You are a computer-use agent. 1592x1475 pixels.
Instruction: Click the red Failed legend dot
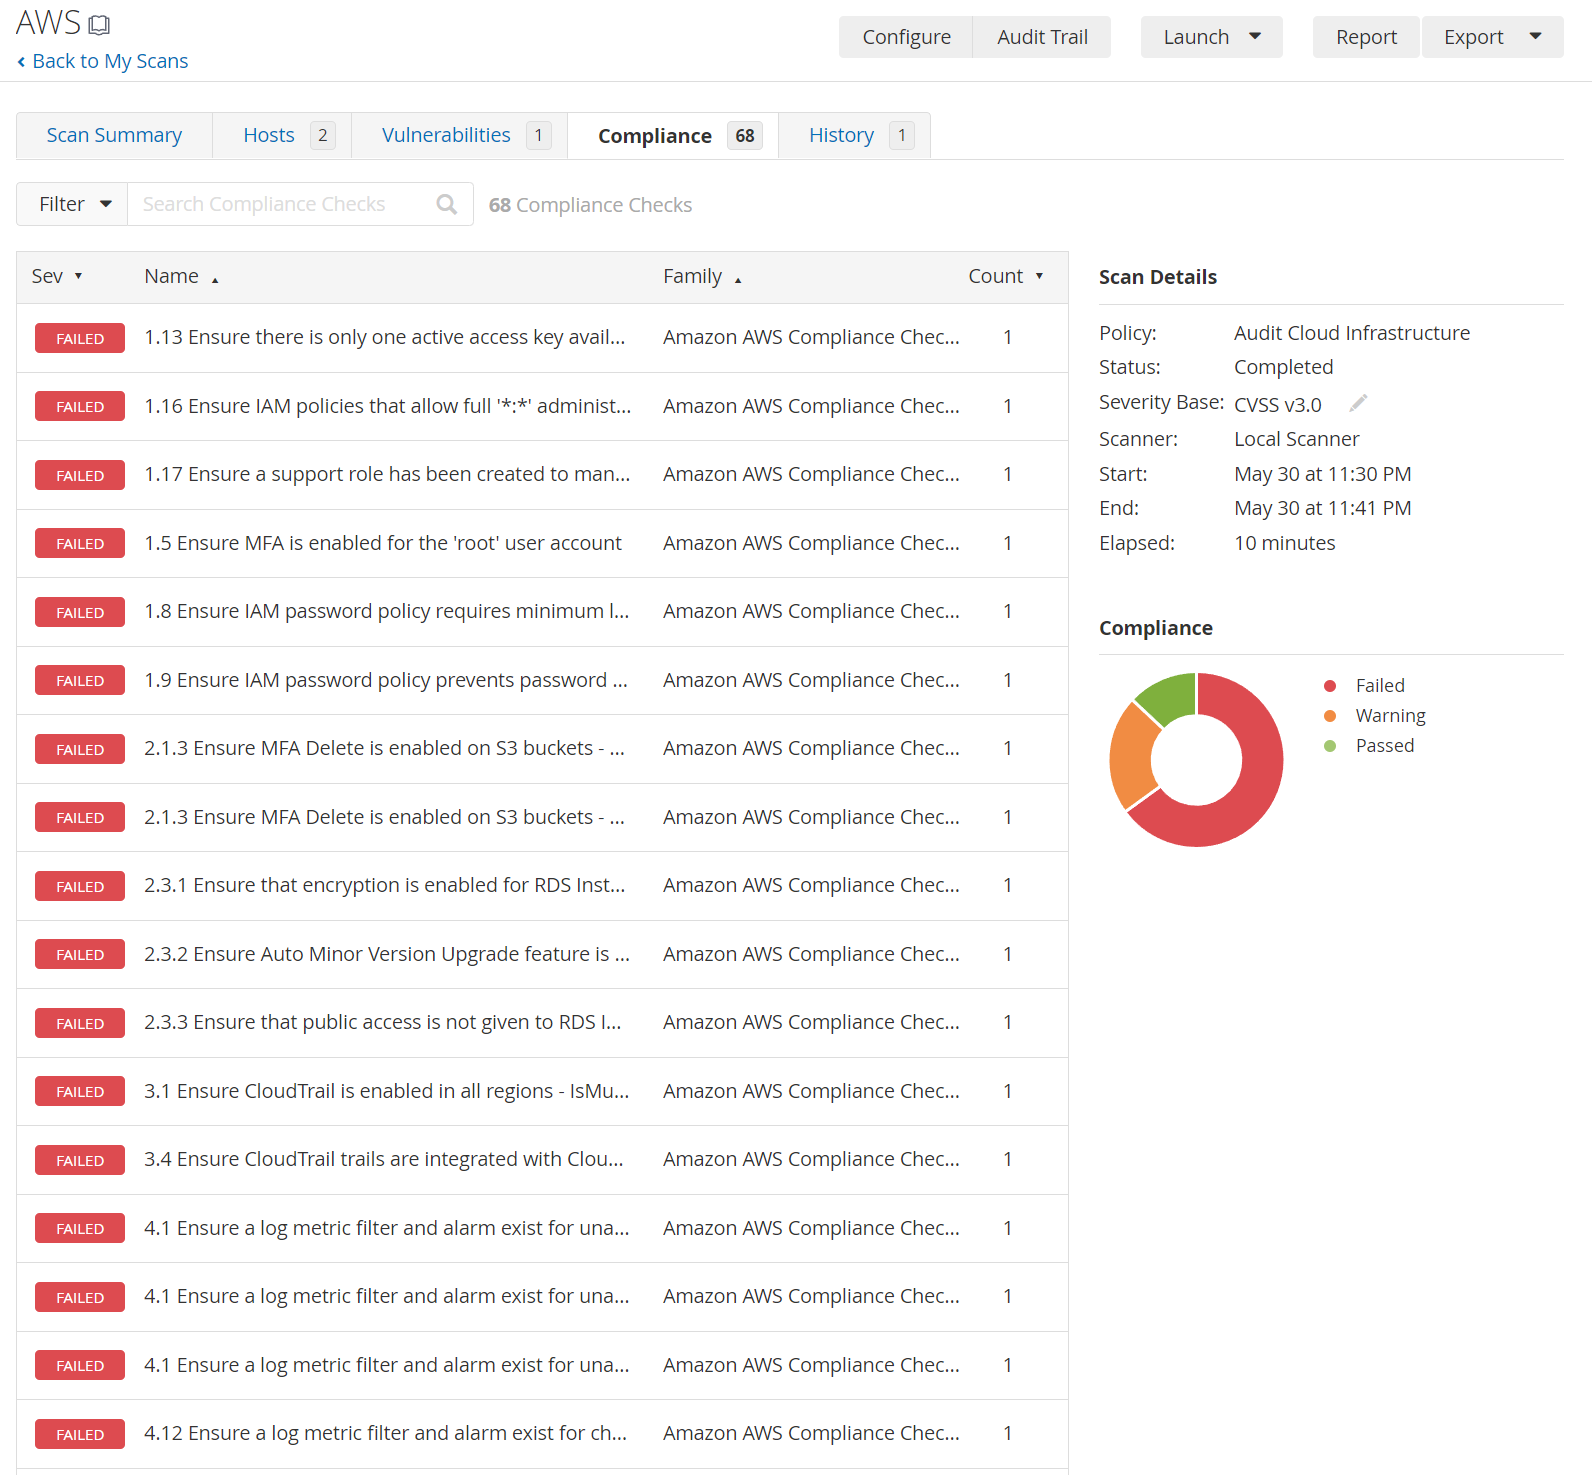point(1330,685)
